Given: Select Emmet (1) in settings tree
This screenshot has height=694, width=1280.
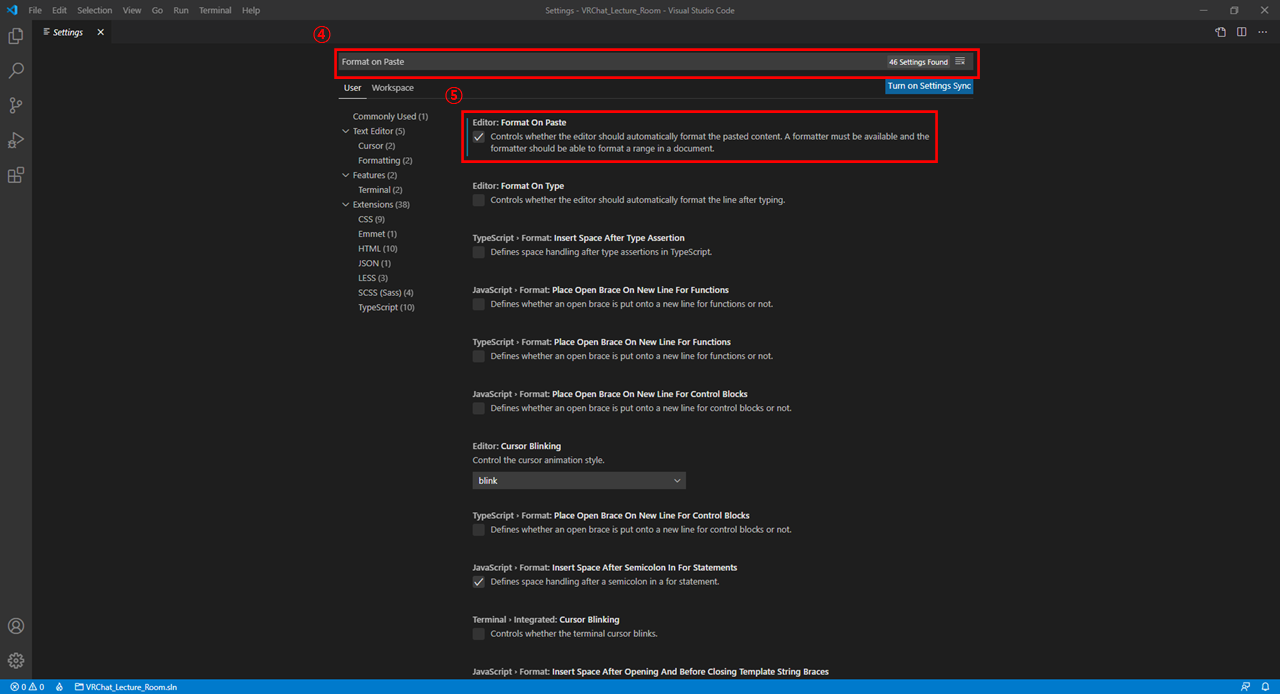Looking at the screenshot, I should click(x=377, y=234).
